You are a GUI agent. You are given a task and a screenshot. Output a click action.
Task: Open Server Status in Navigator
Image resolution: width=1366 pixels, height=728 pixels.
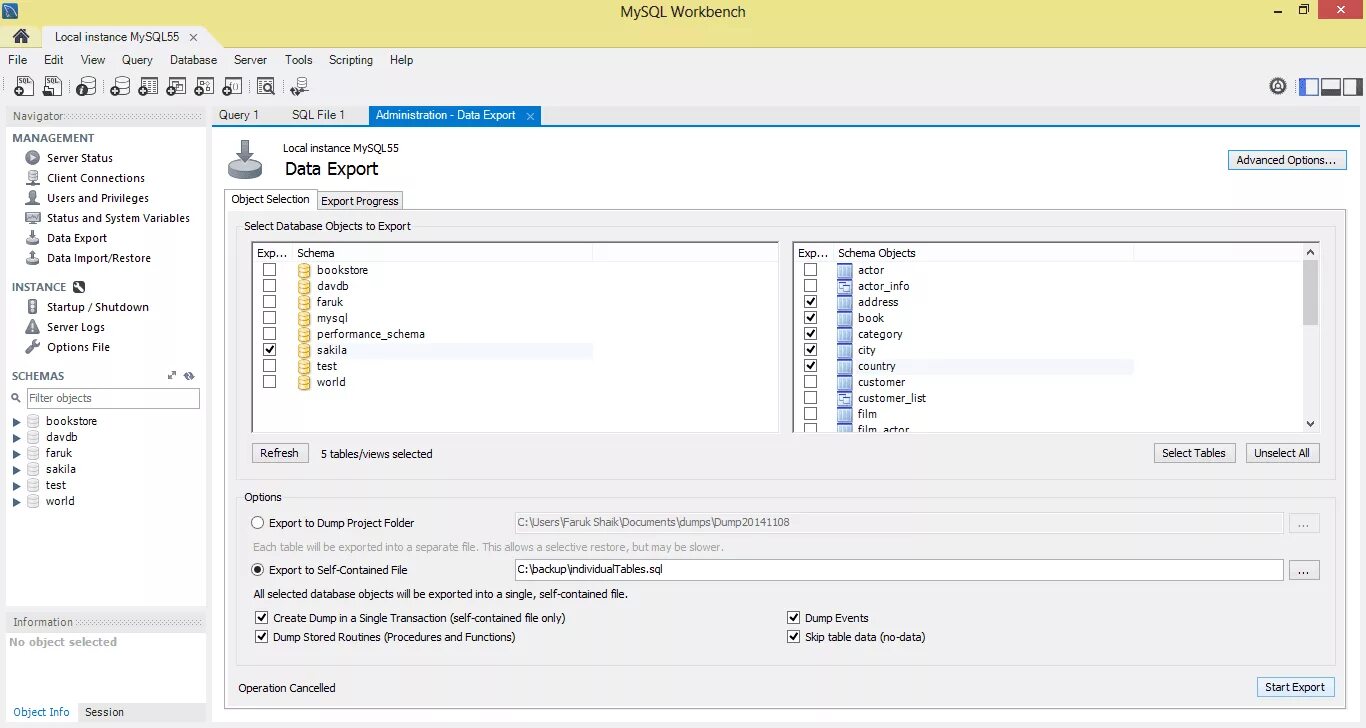click(x=80, y=158)
